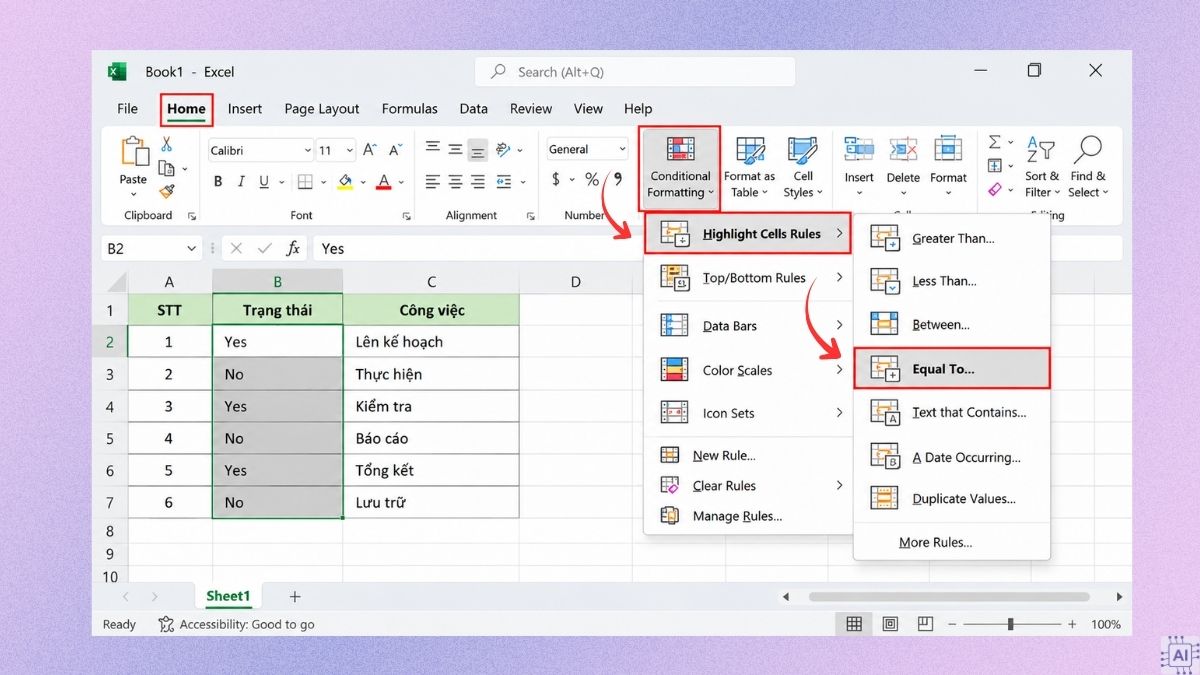Select the Format Painter brush
The width and height of the screenshot is (1200, 675).
(167, 191)
